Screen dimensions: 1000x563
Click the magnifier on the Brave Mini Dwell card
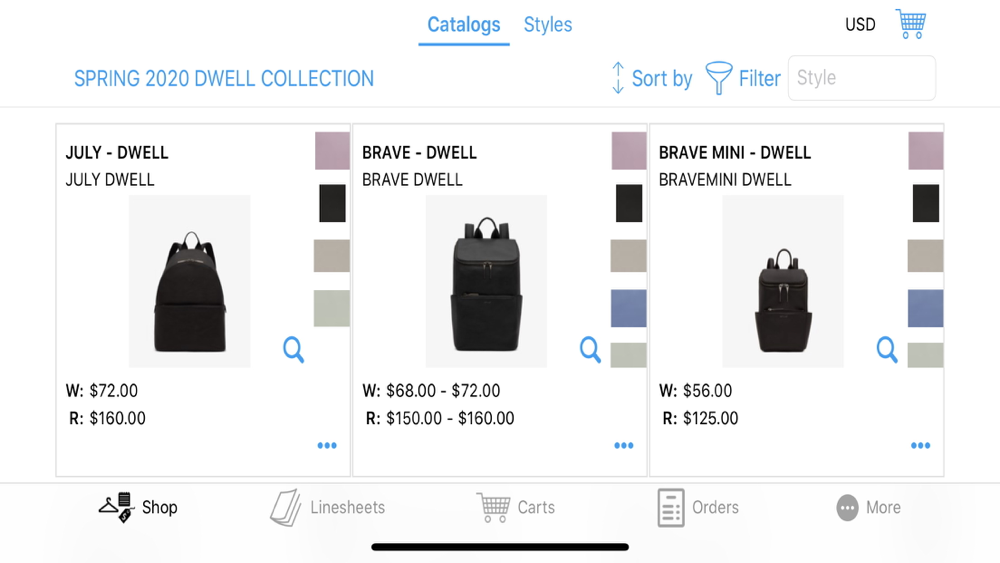coord(886,349)
